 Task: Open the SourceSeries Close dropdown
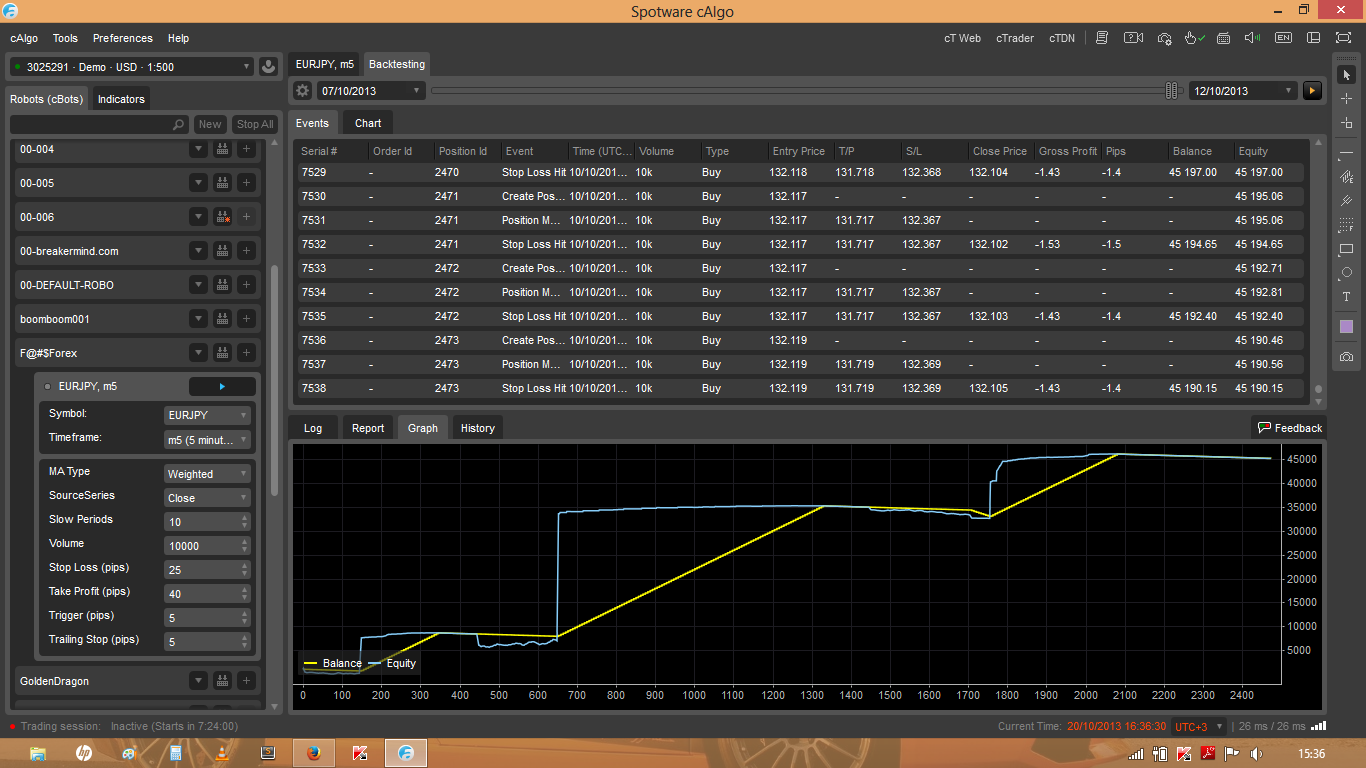coord(207,498)
